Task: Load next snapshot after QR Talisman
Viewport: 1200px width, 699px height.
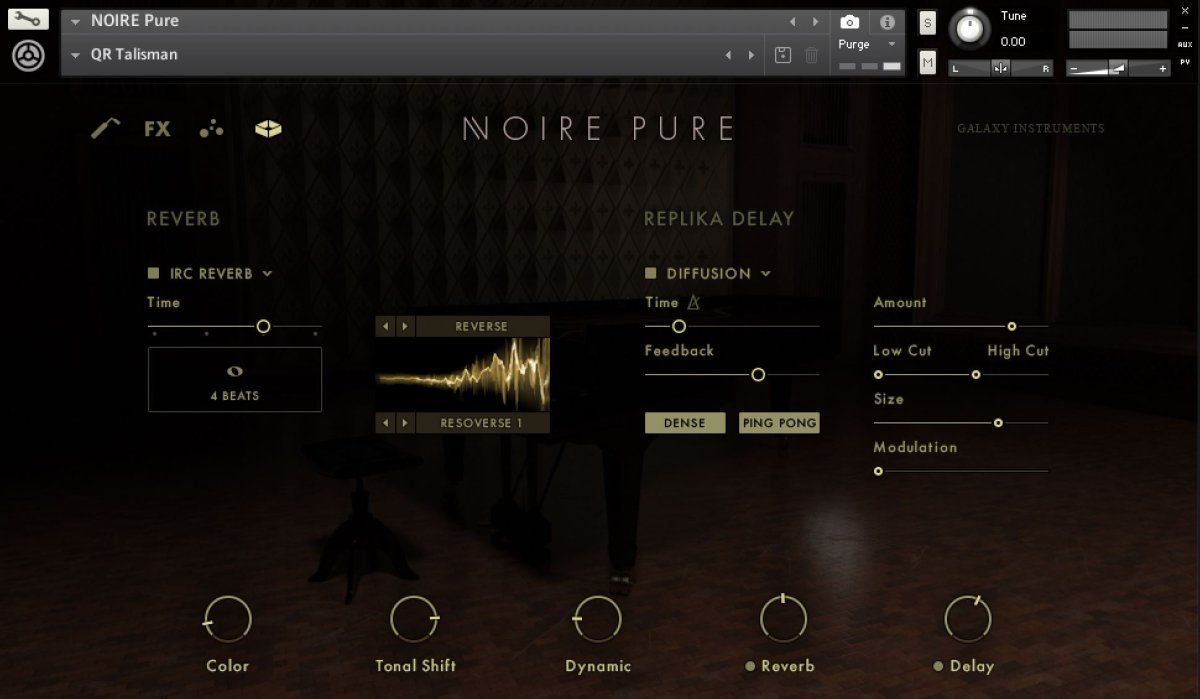Action: pyautogui.click(x=751, y=55)
